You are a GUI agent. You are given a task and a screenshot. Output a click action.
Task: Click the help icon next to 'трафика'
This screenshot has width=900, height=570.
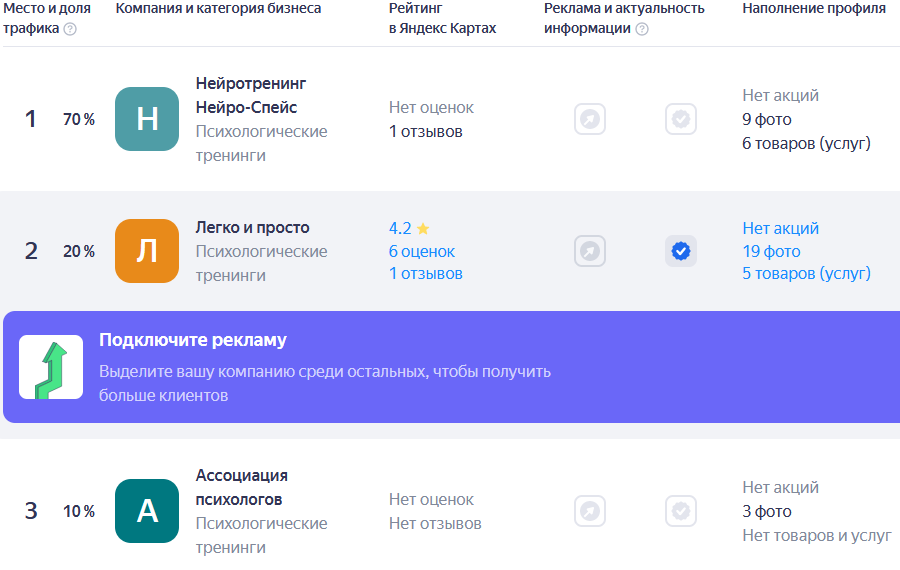click(70, 29)
